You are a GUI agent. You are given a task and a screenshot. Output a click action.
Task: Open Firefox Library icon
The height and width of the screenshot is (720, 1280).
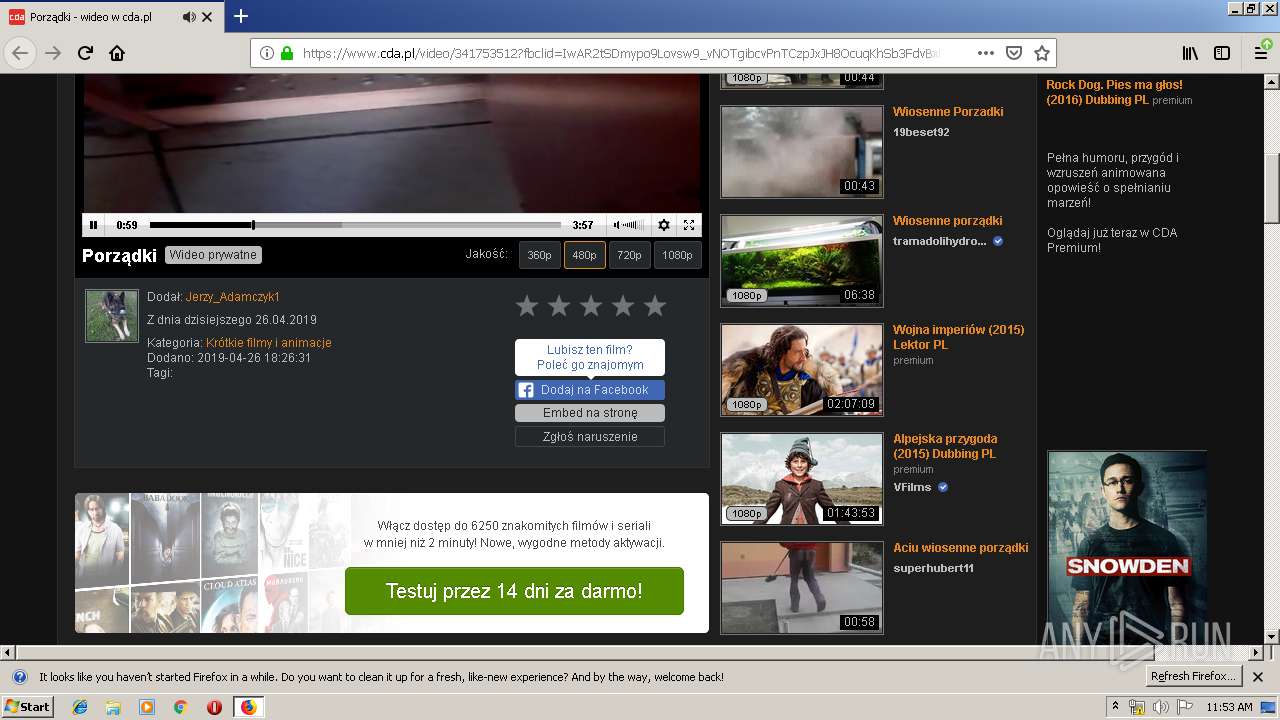pyautogui.click(x=1190, y=53)
